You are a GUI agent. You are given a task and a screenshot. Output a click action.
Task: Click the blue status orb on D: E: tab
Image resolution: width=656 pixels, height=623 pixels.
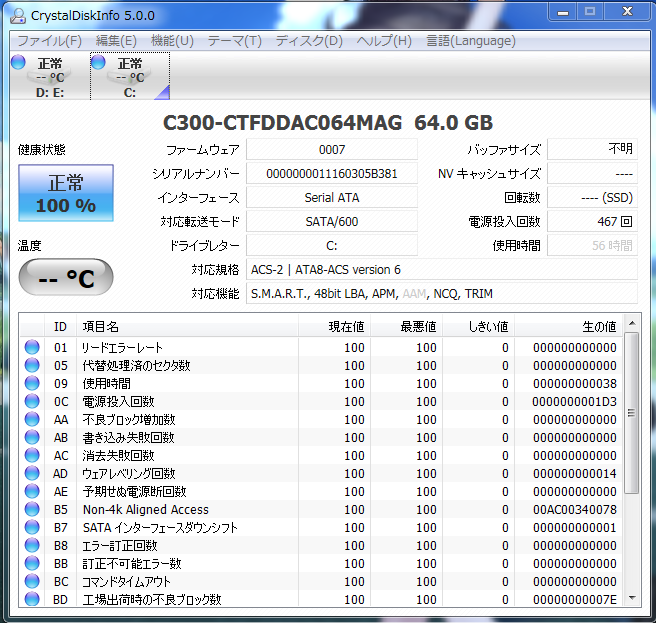point(18,62)
